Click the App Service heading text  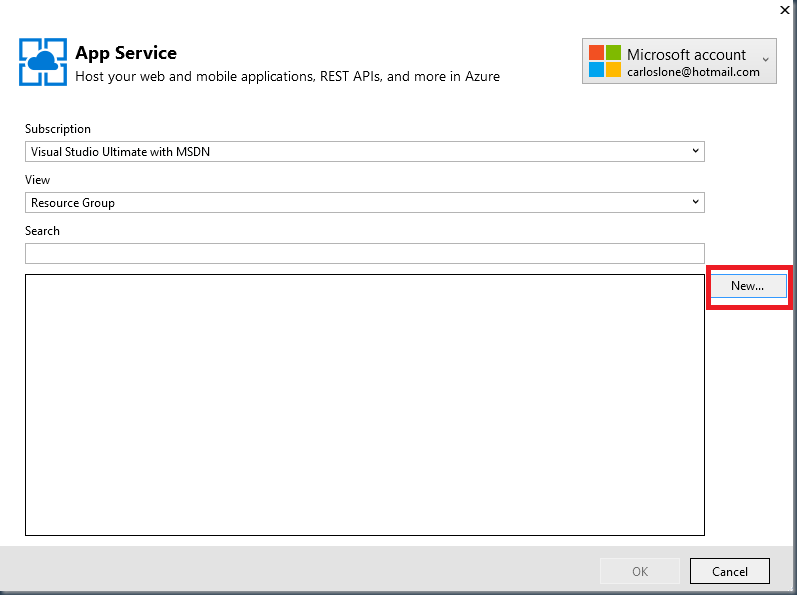tap(126, 53)
